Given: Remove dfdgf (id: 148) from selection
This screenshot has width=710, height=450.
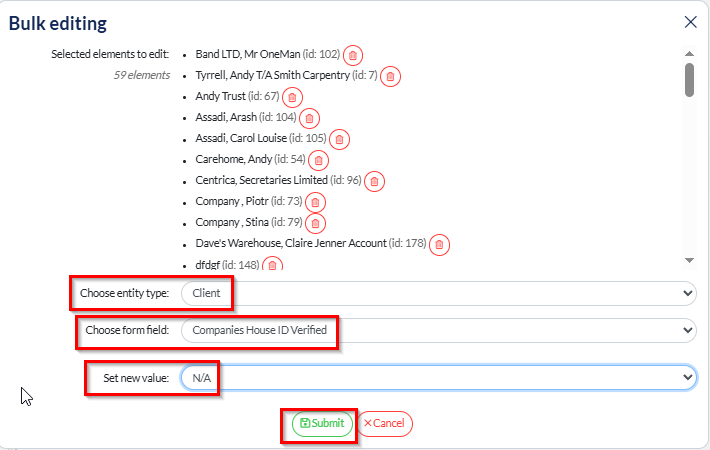Looking at the screenshot, I should [272, 265].
